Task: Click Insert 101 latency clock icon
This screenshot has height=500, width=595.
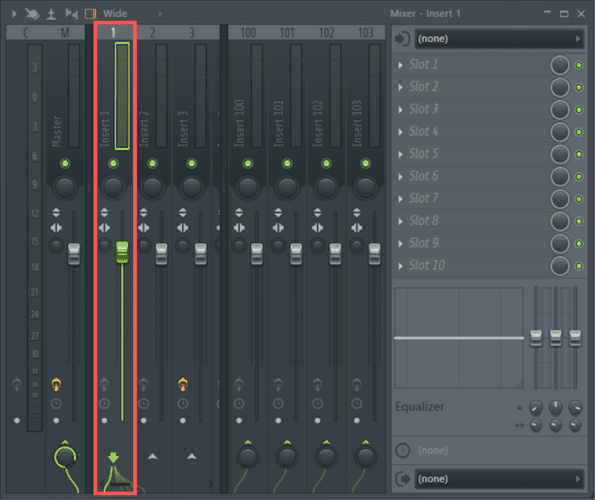Action: click(278, 403)
